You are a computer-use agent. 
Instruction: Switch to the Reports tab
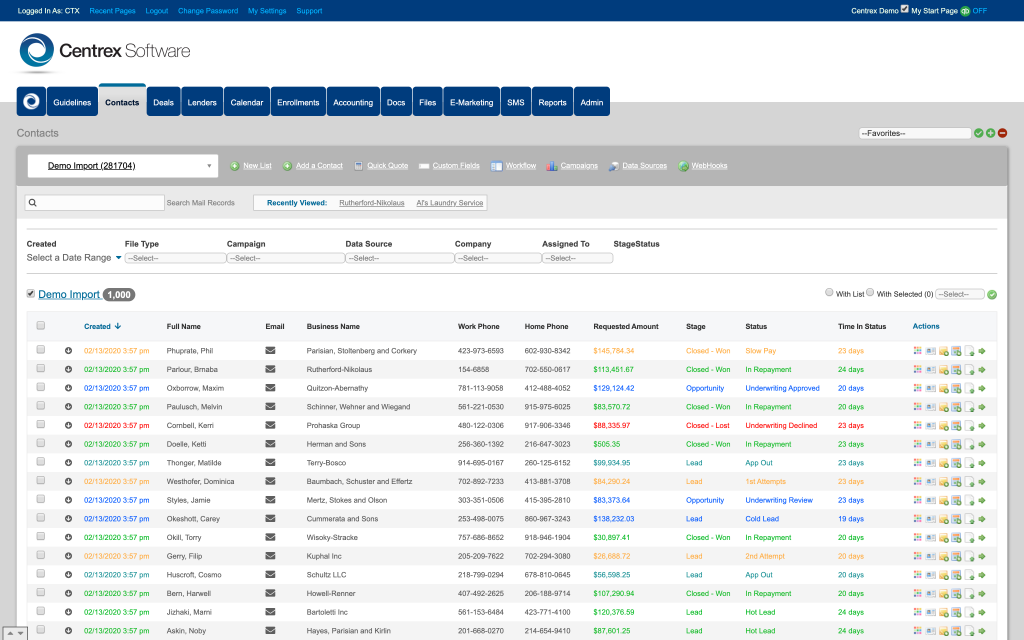(x=552, y=102)
